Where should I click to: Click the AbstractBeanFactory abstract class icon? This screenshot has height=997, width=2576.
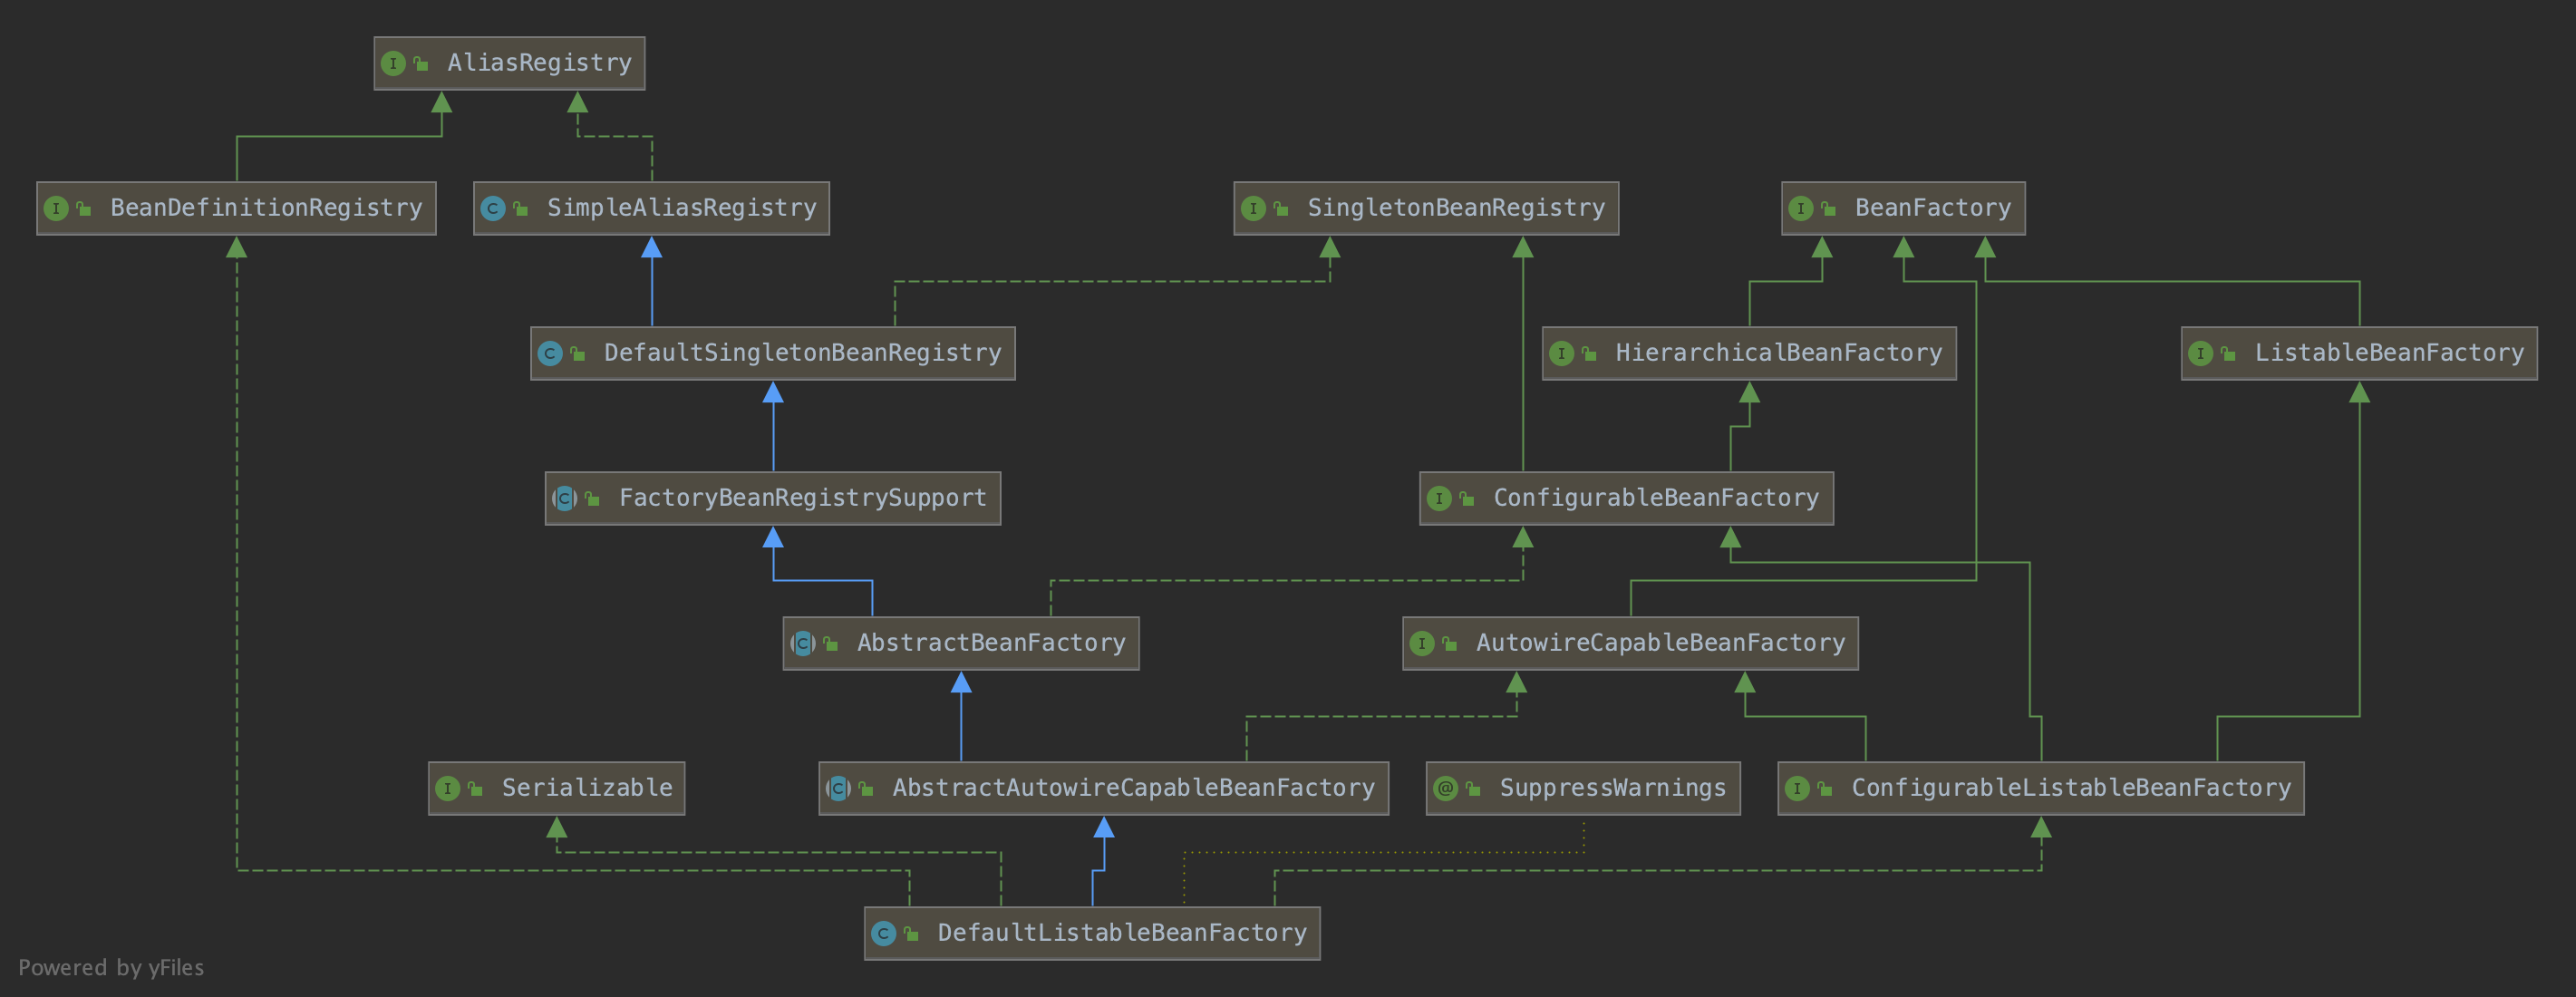803,644
